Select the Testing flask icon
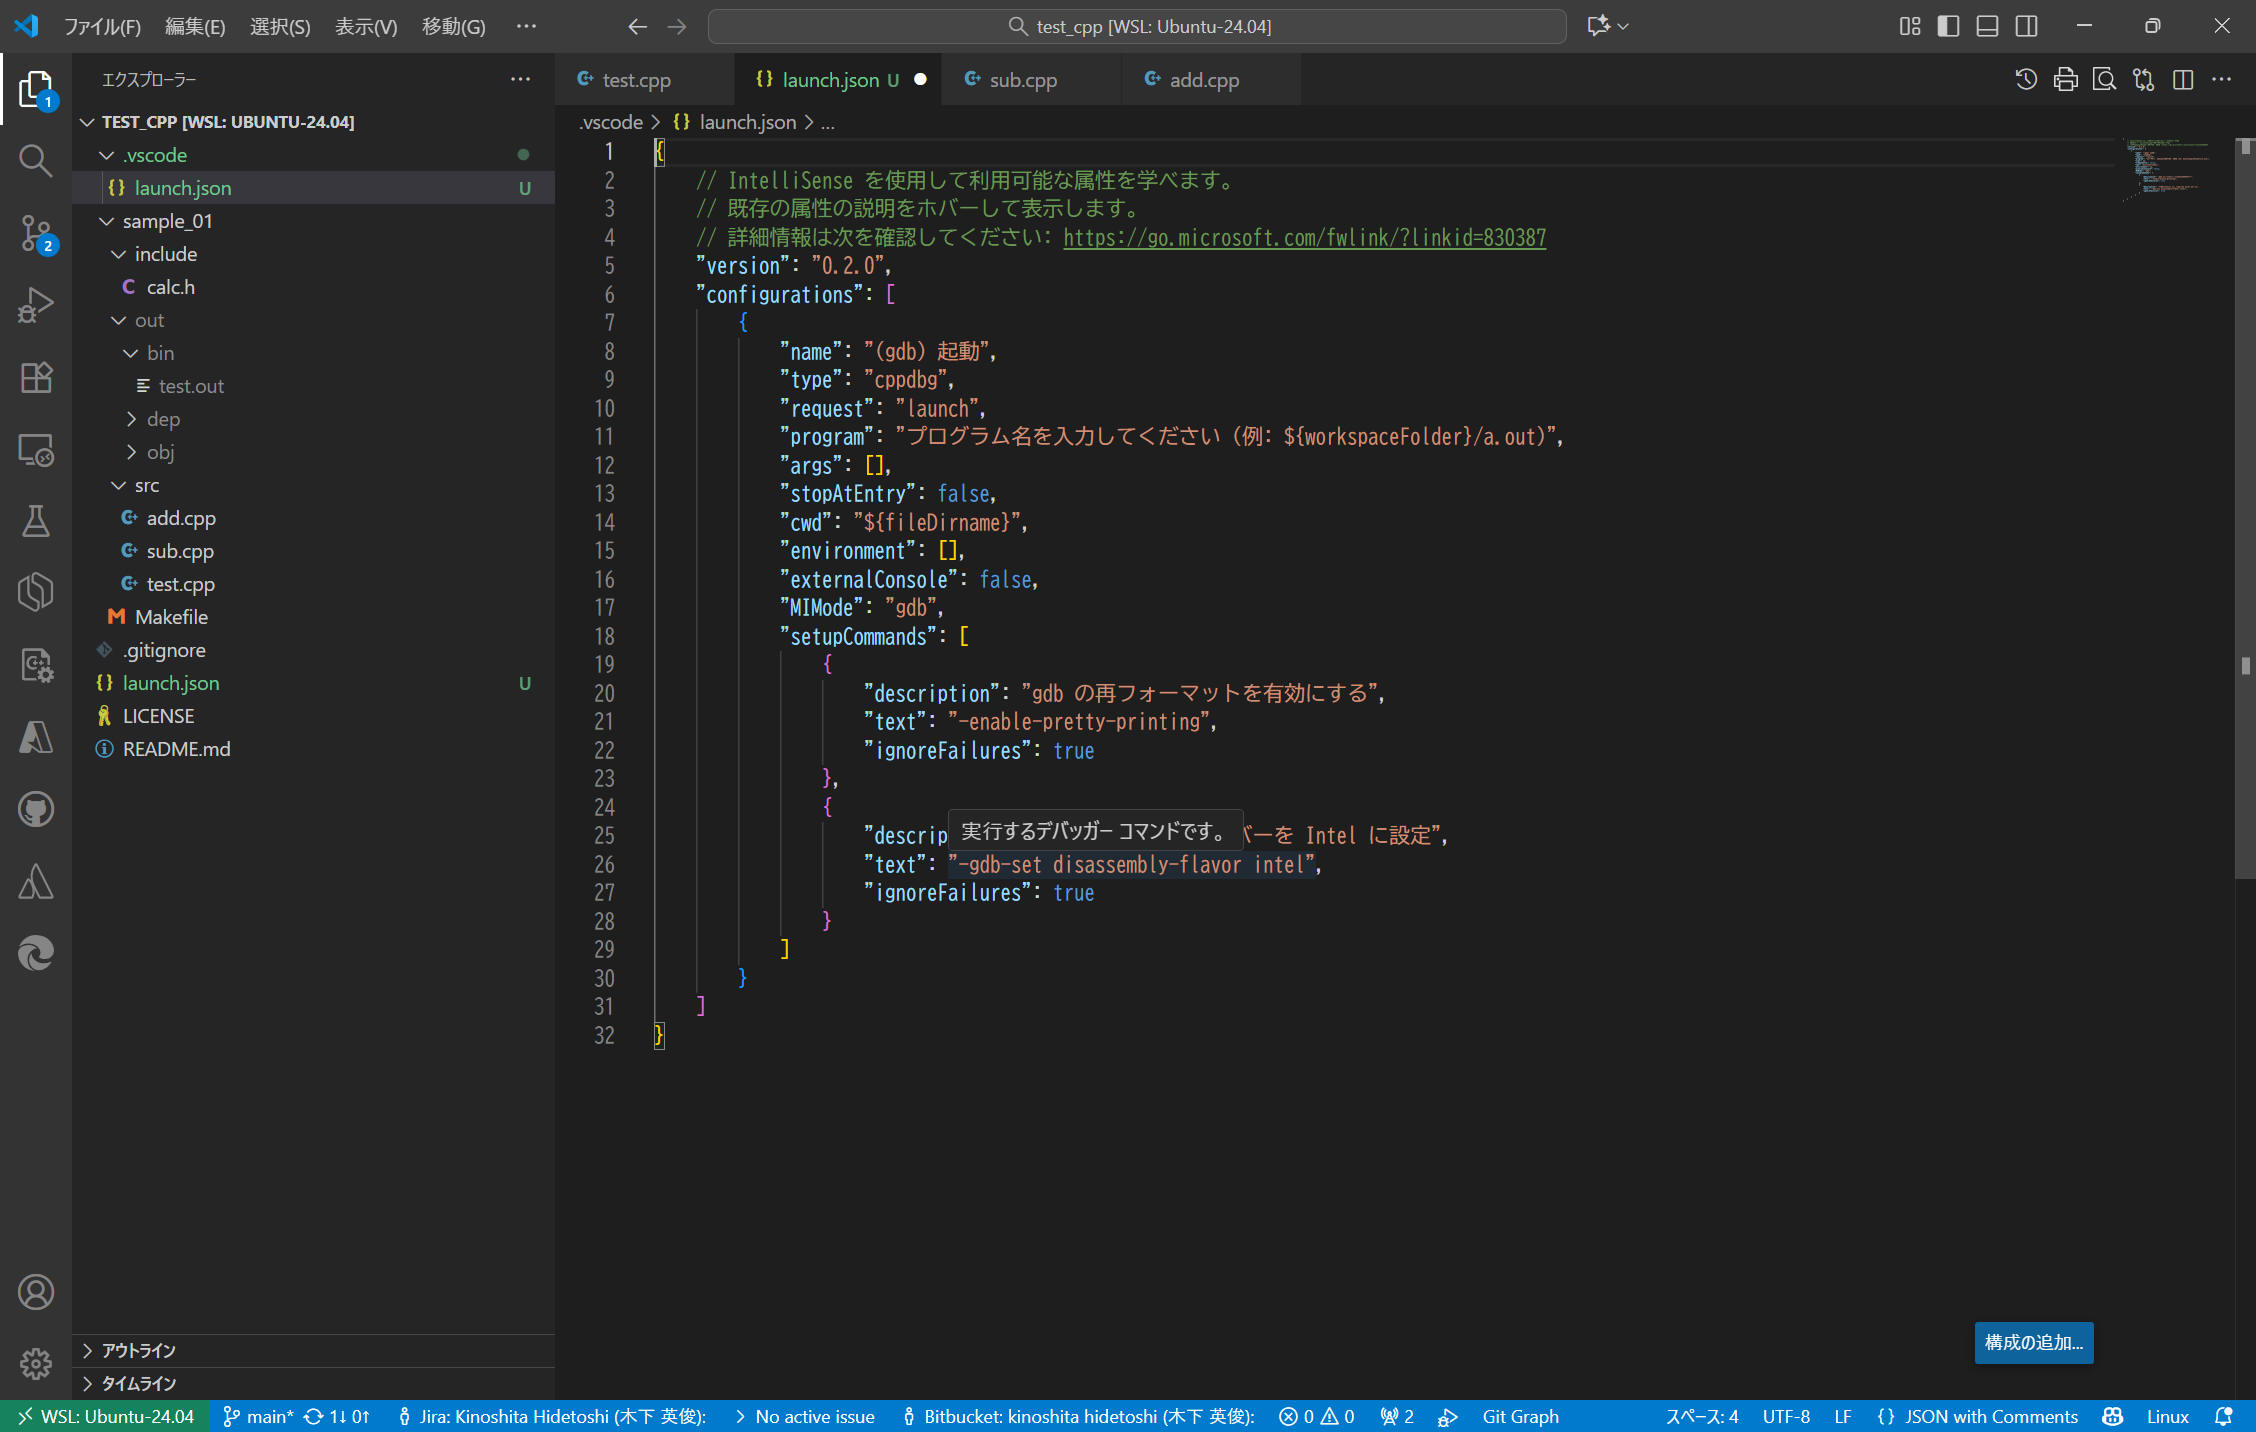This screenshot has height=1432, width=2256. tap(36, 521)
